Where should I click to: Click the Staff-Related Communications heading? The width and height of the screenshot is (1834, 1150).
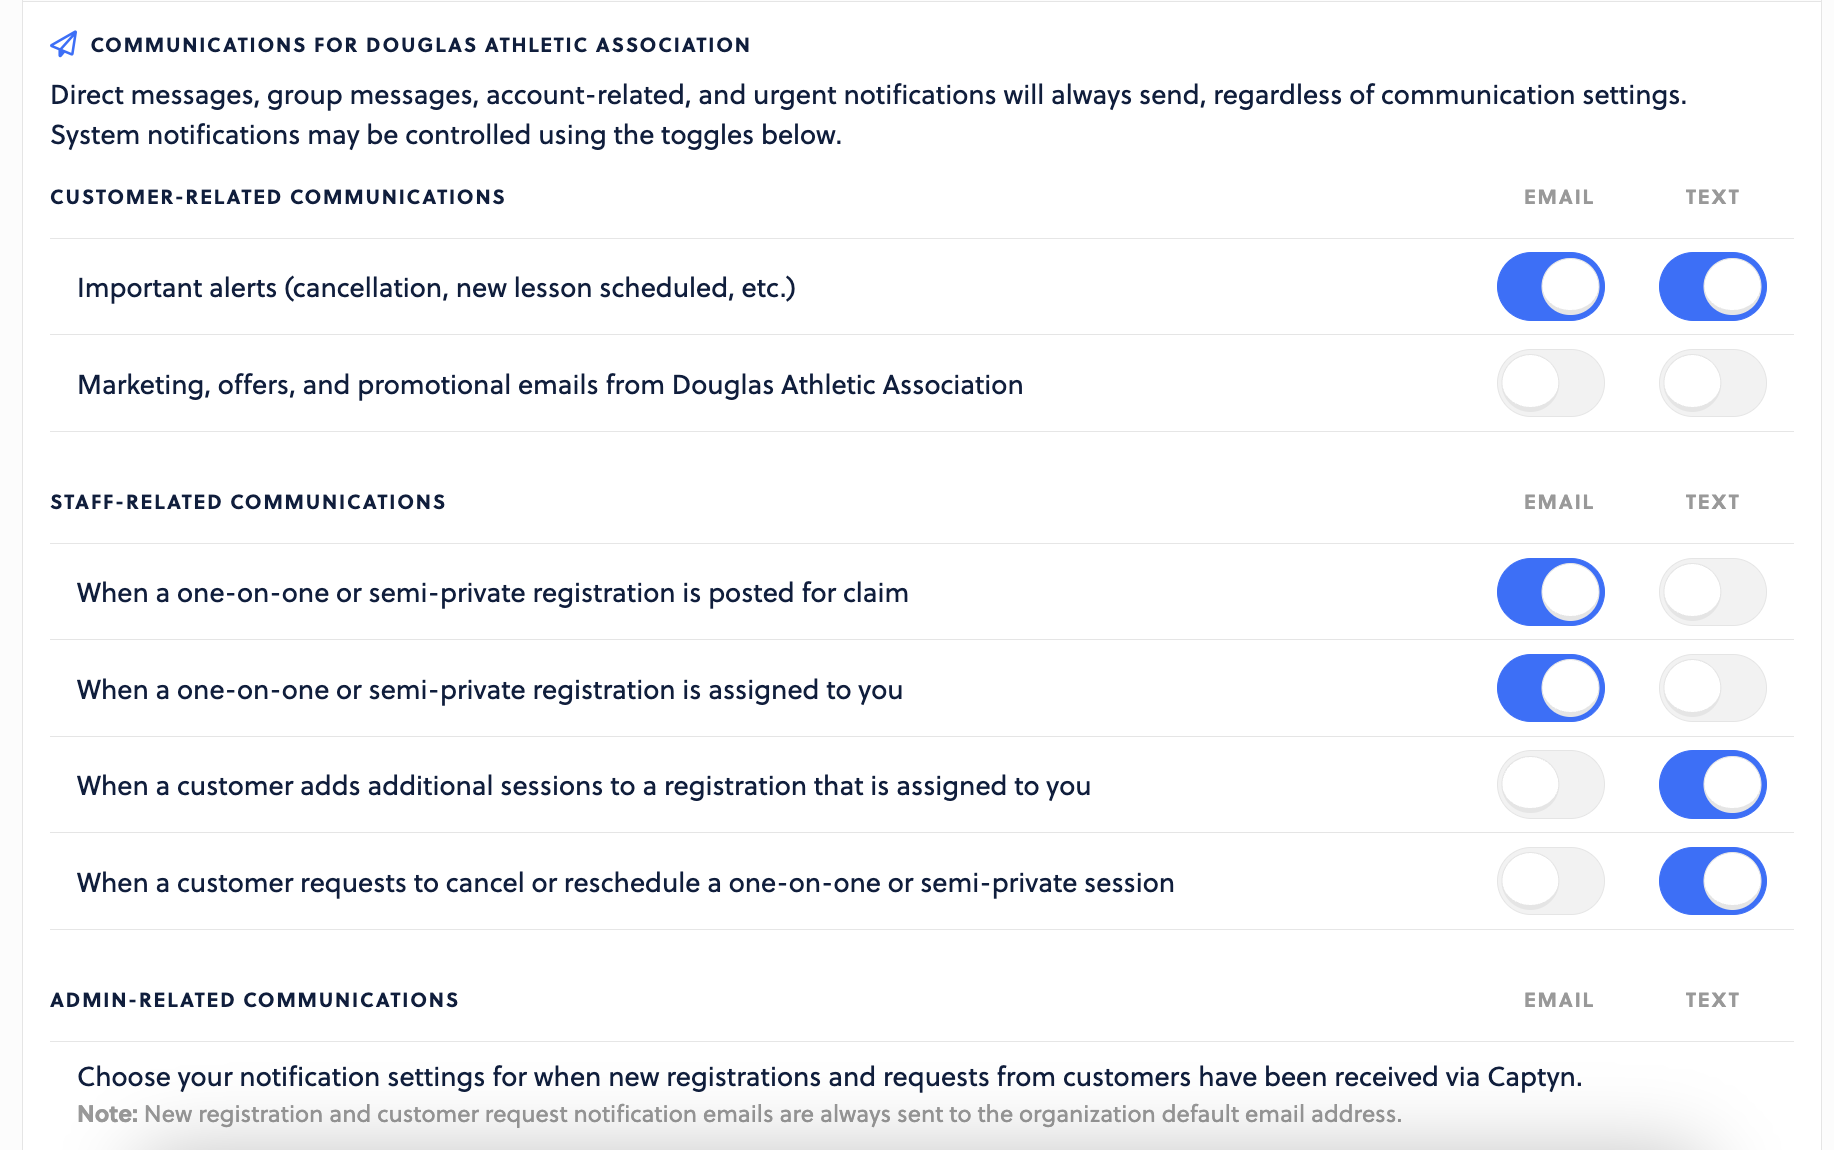tap(248, 502)
